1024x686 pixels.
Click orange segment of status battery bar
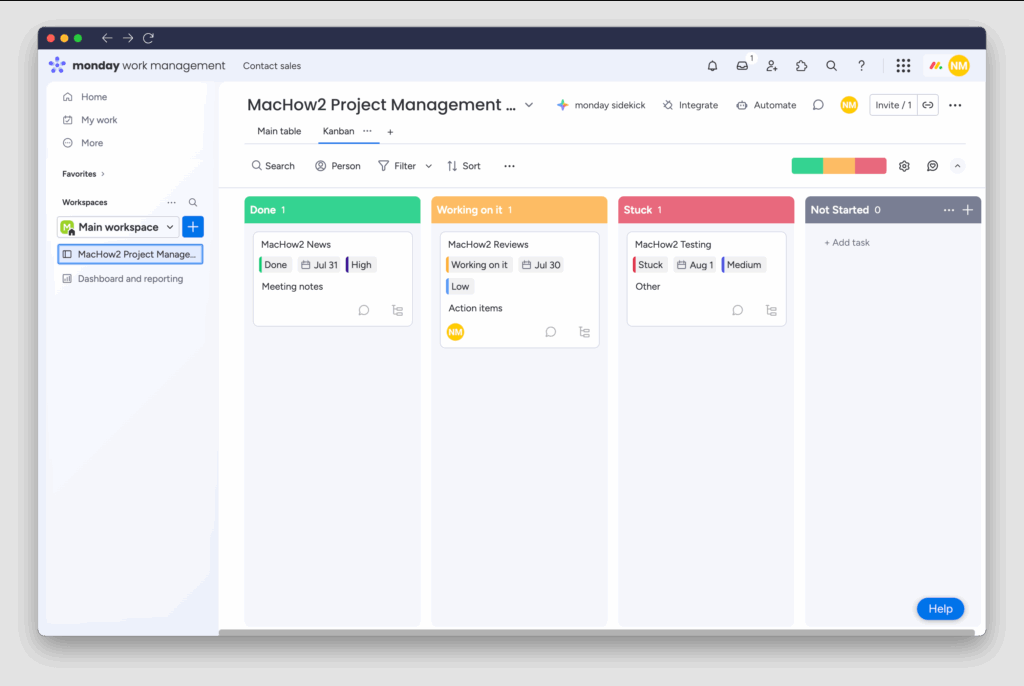point(839,166)
